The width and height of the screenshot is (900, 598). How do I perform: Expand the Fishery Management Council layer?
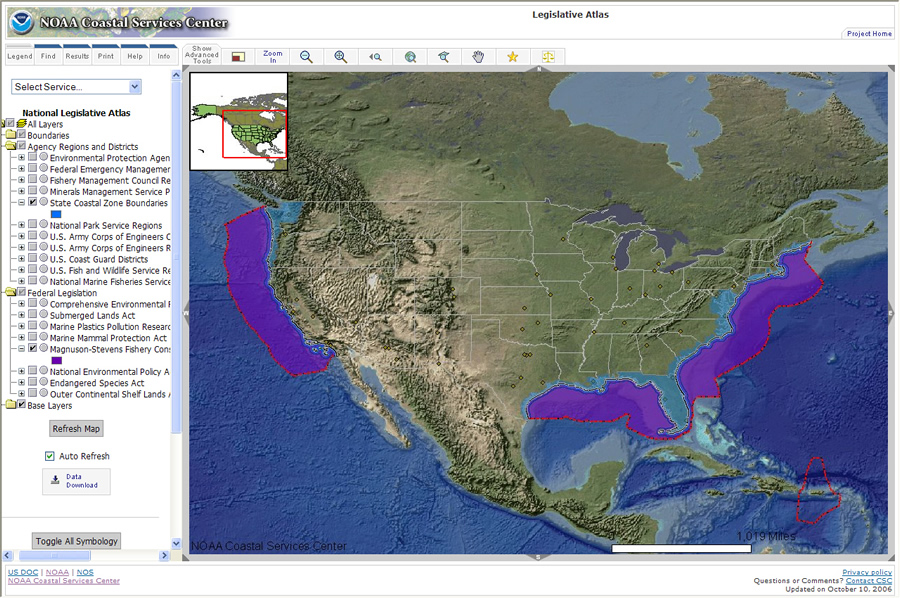[21, 180]
